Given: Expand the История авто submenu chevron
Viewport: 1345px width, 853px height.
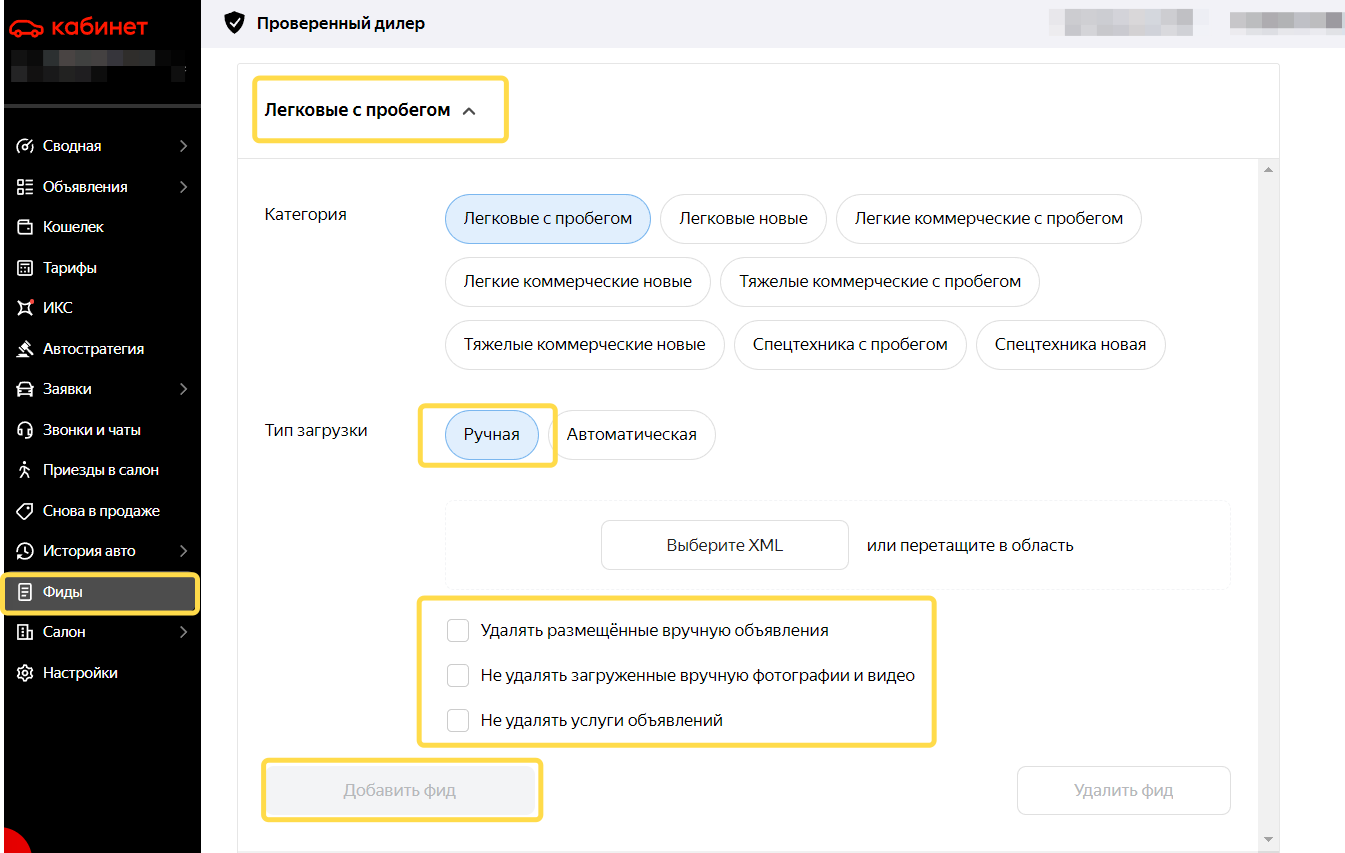Looking at the screenshot, I should tap(183, 551).
